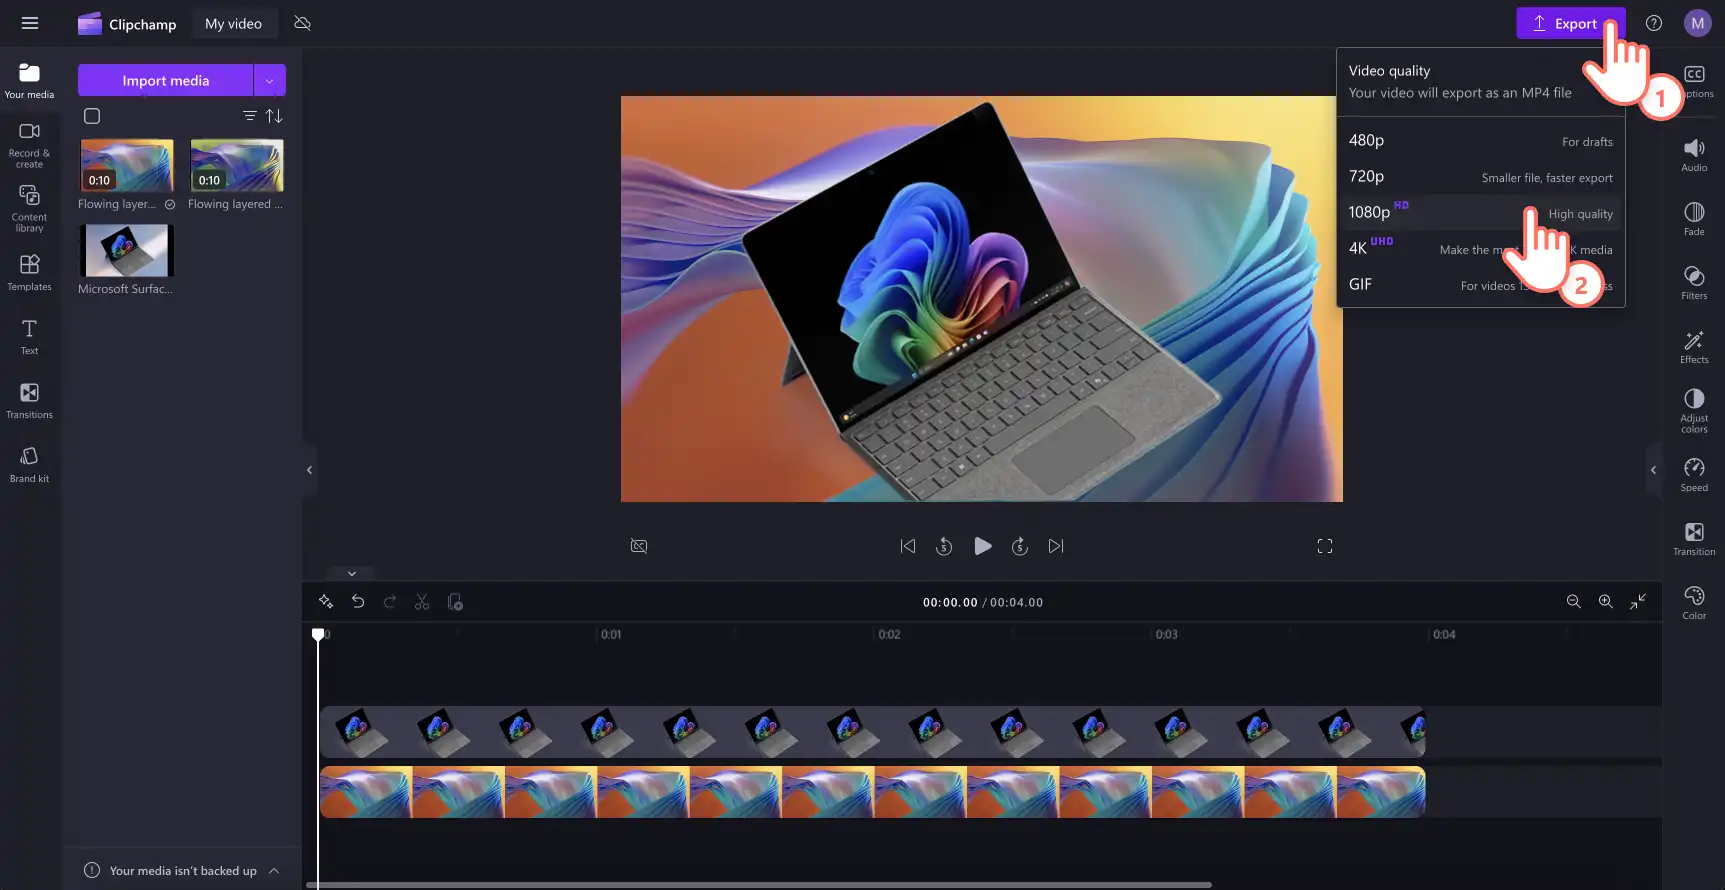Screen dimensions: 1725x890
Task: Select 4K UHD export quality
Action: (x=1480, y=248)
